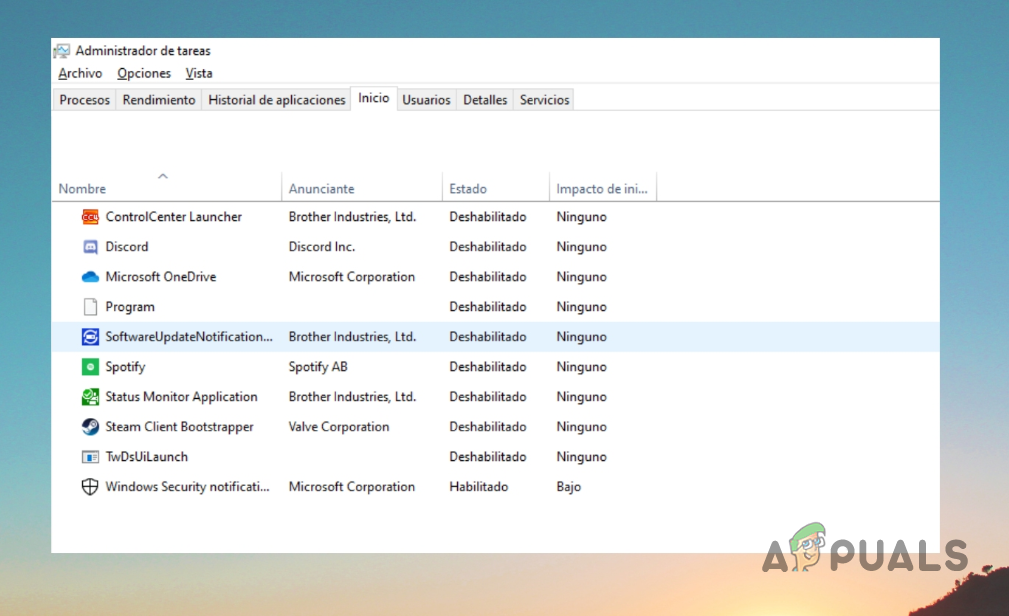
Task: Go to the Servicios tab
Action: (x=545, y=100)
